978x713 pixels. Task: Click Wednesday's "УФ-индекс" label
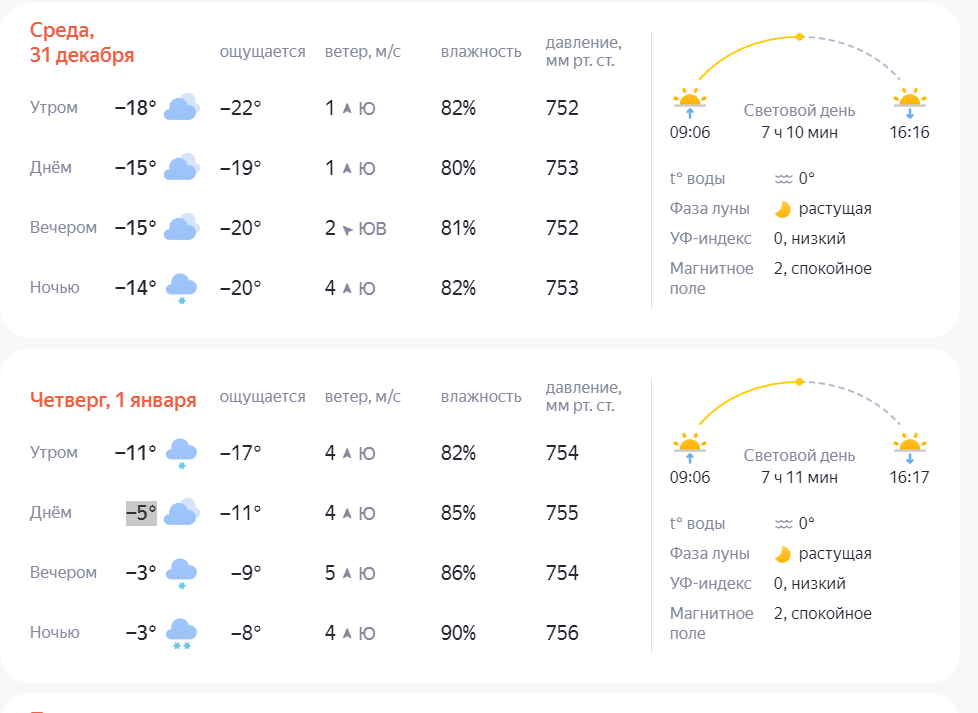710,239
